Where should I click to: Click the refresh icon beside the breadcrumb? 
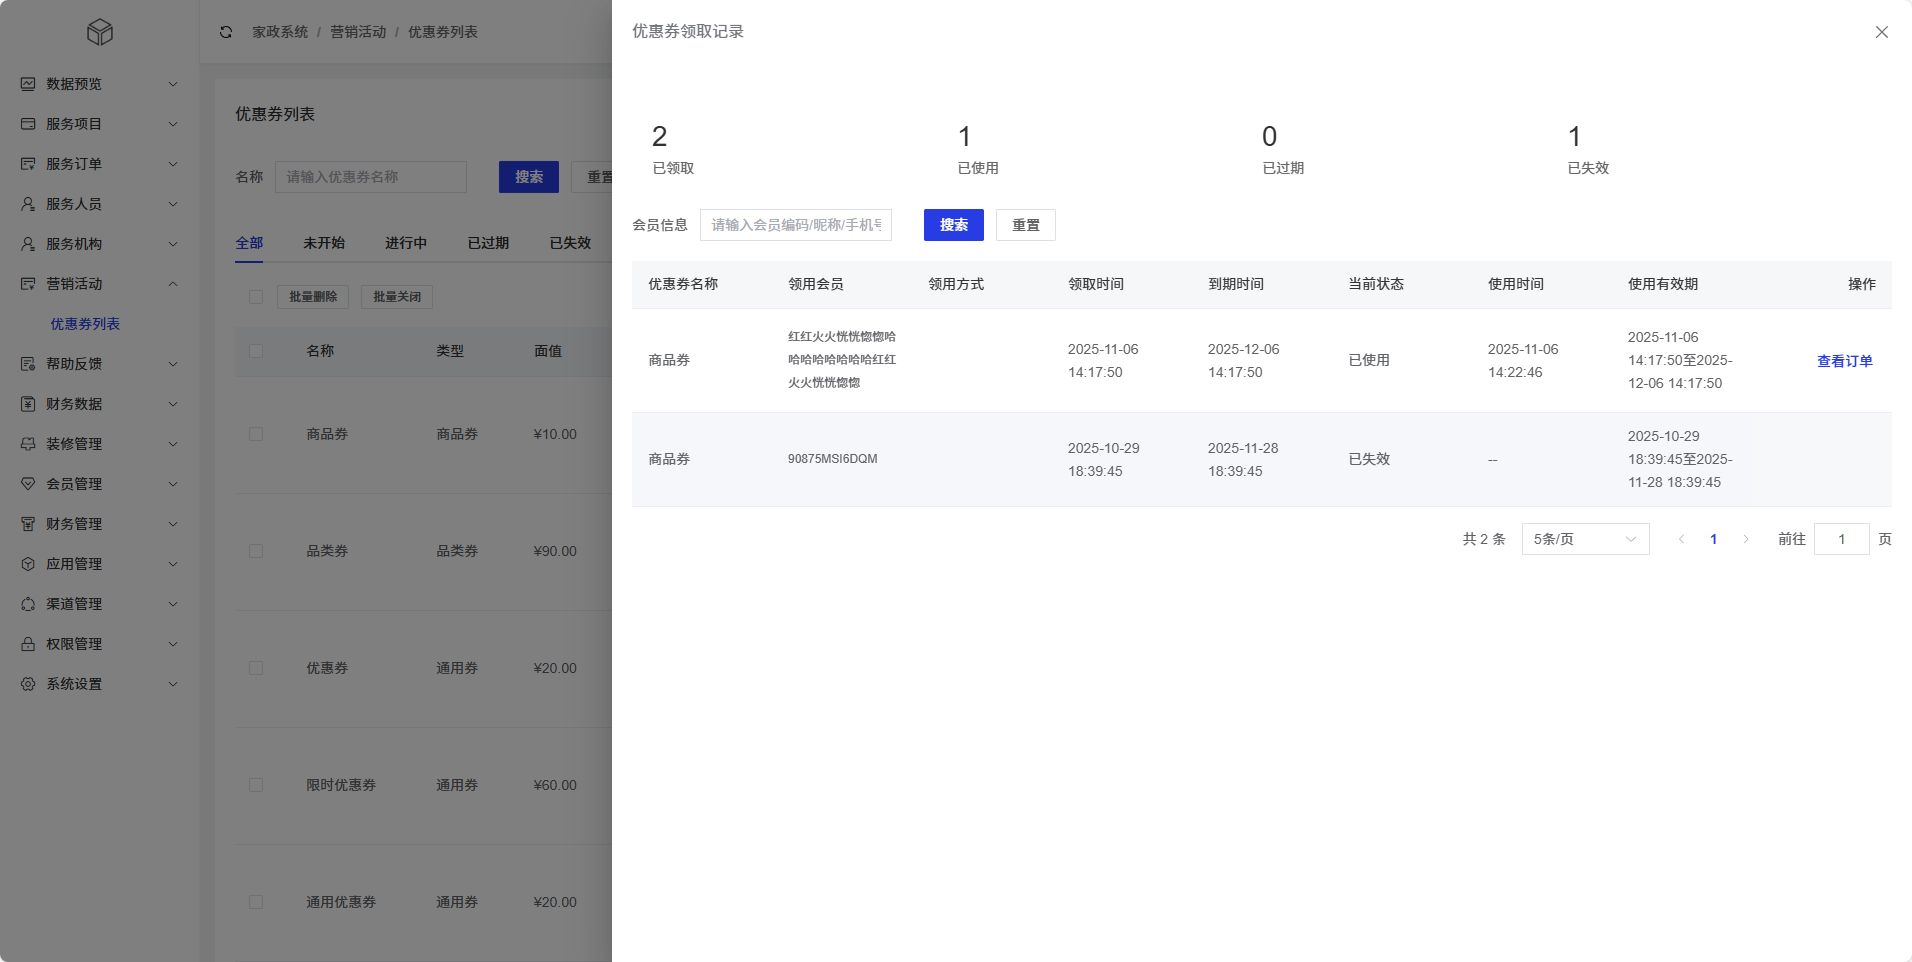(x=226, y=32)
